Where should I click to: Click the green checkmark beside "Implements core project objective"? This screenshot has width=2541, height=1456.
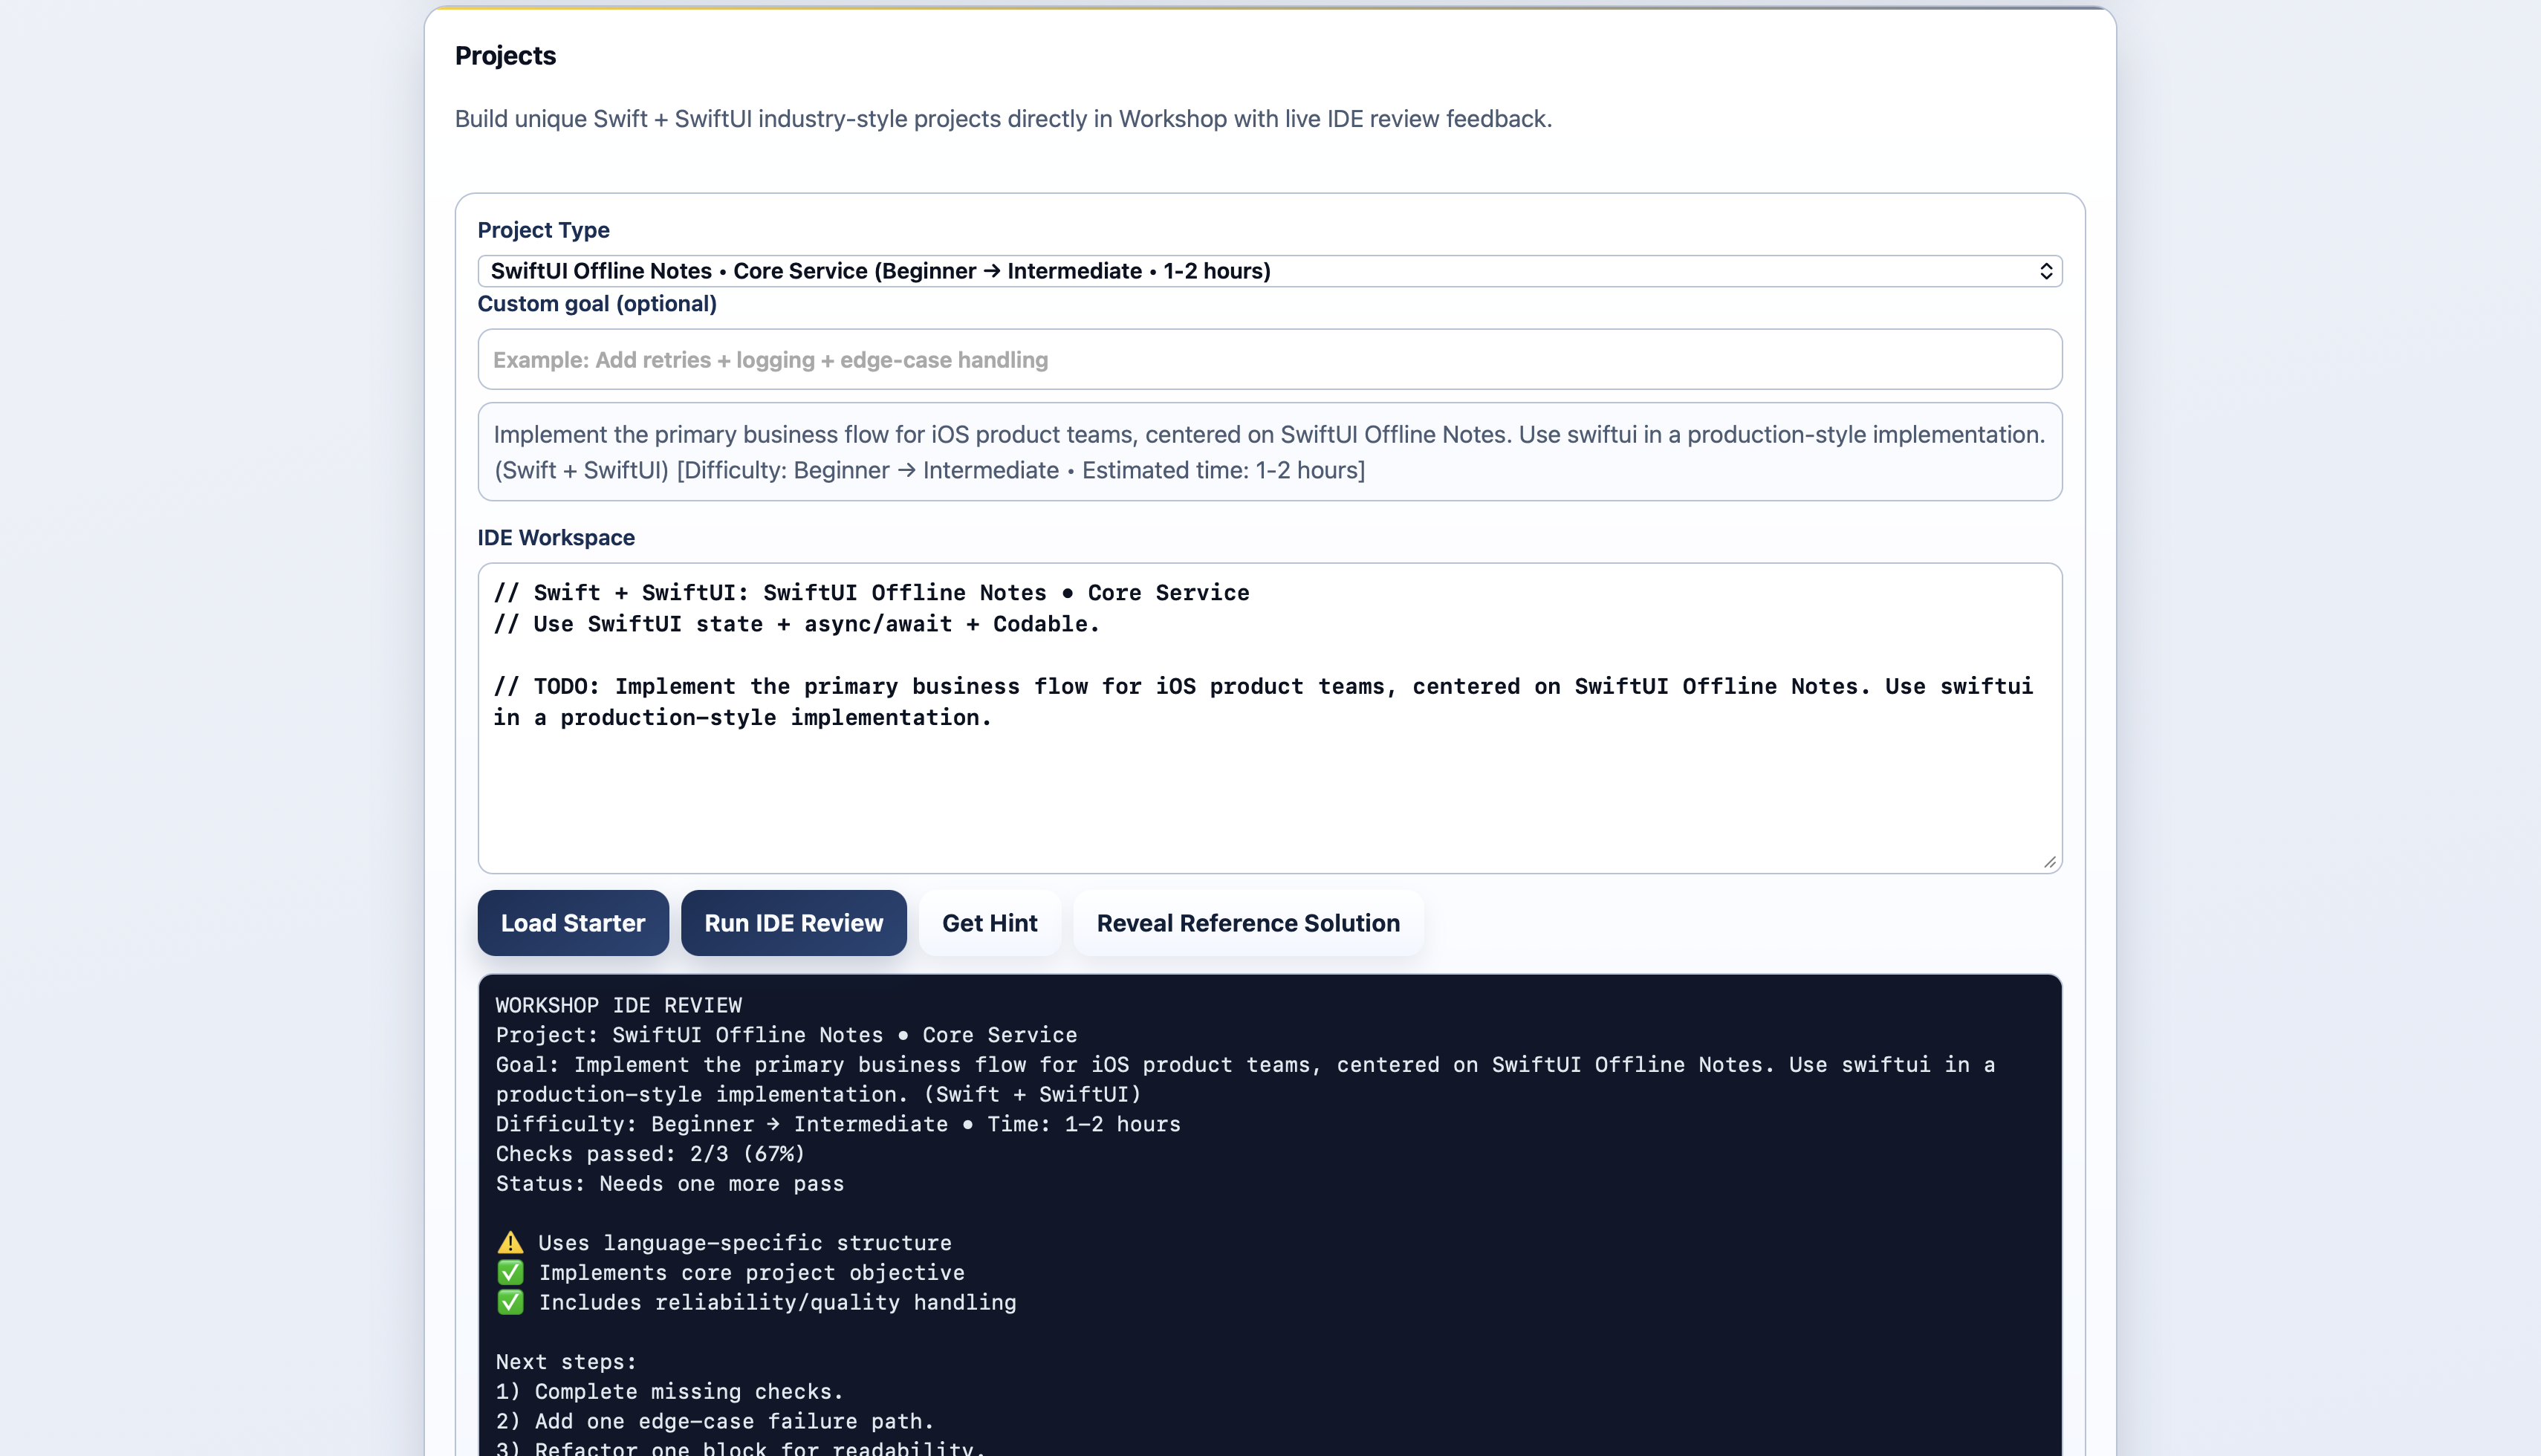pyautogui.click(x=511, y=1272)
